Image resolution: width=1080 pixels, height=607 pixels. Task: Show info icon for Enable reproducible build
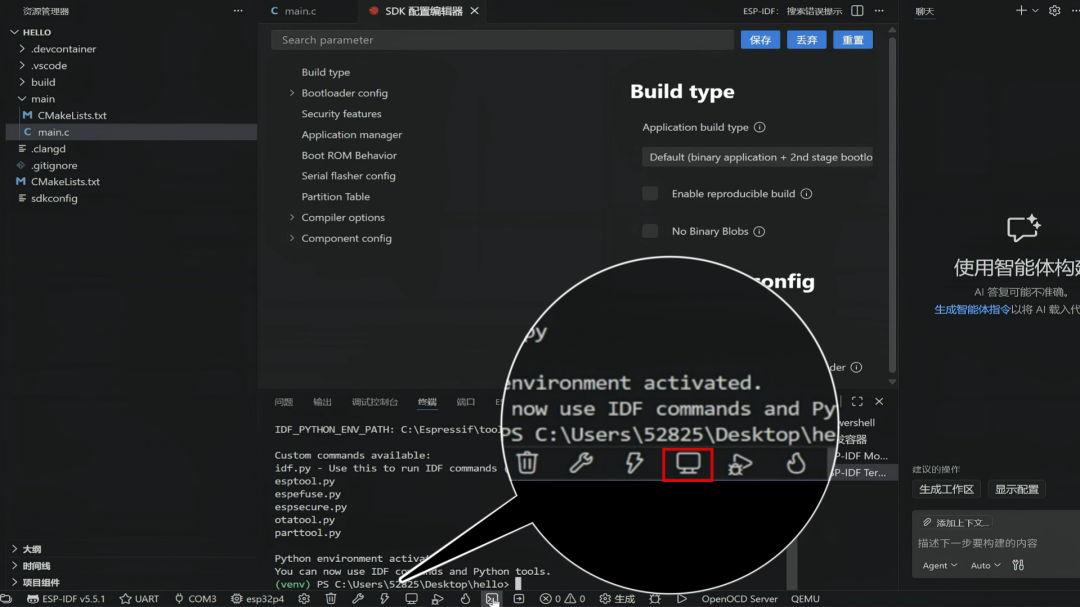pos(807,194)
